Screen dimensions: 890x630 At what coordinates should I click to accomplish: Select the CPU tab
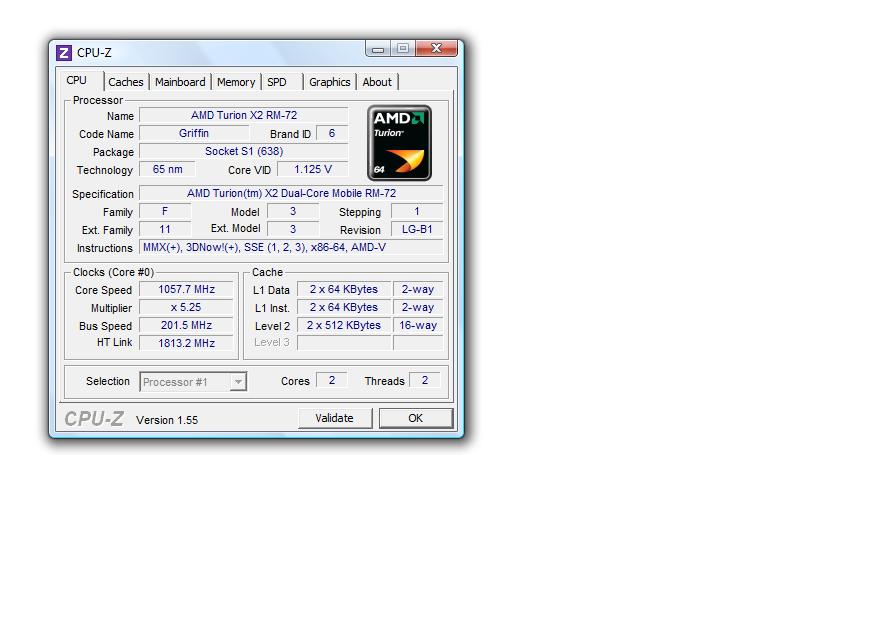pyautogui.click(x=77, y=81)
